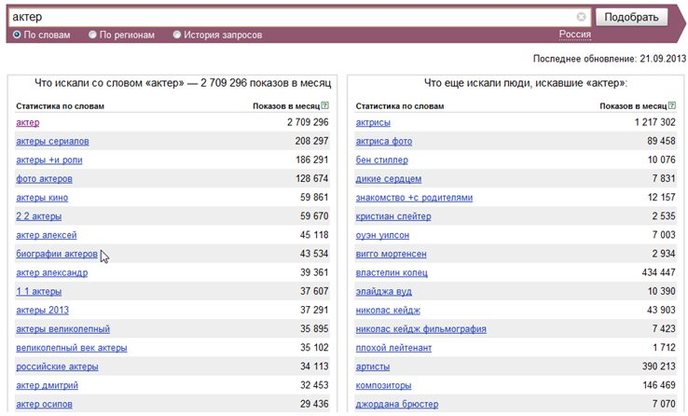Open the российские актеры link
The width and height of the screenshot is (688, 416).
57,367
